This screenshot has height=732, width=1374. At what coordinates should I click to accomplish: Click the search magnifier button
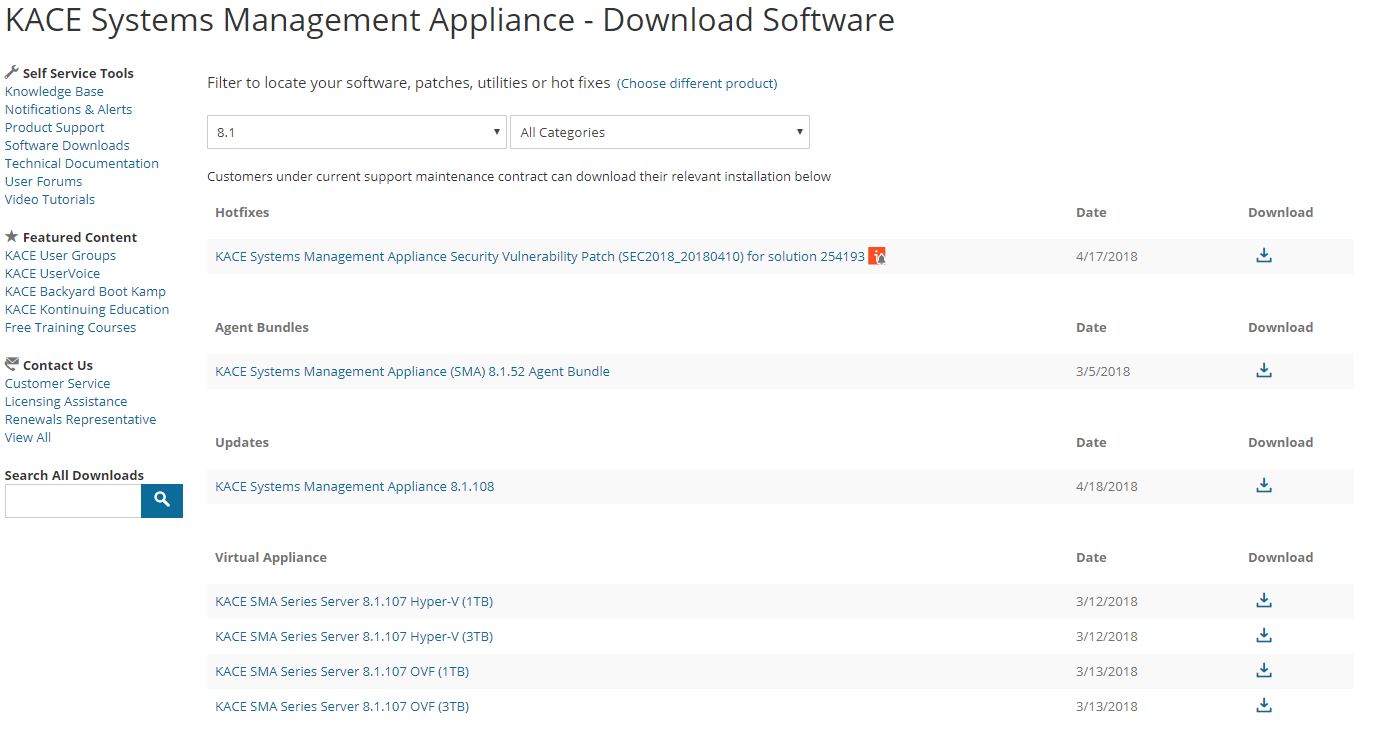click(162, 501)
